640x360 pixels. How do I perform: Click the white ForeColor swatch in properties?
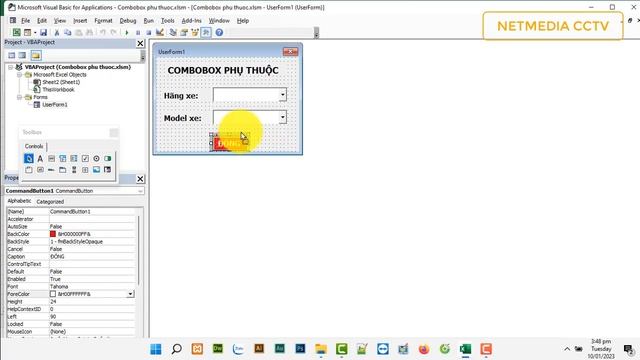pos(53,294)
